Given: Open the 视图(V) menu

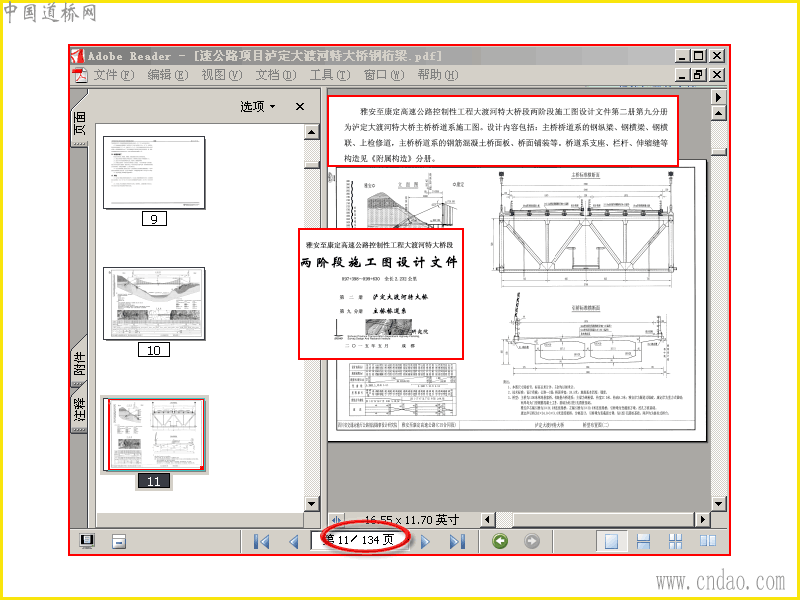Looking at the screenshot, I should coord(222,75).
